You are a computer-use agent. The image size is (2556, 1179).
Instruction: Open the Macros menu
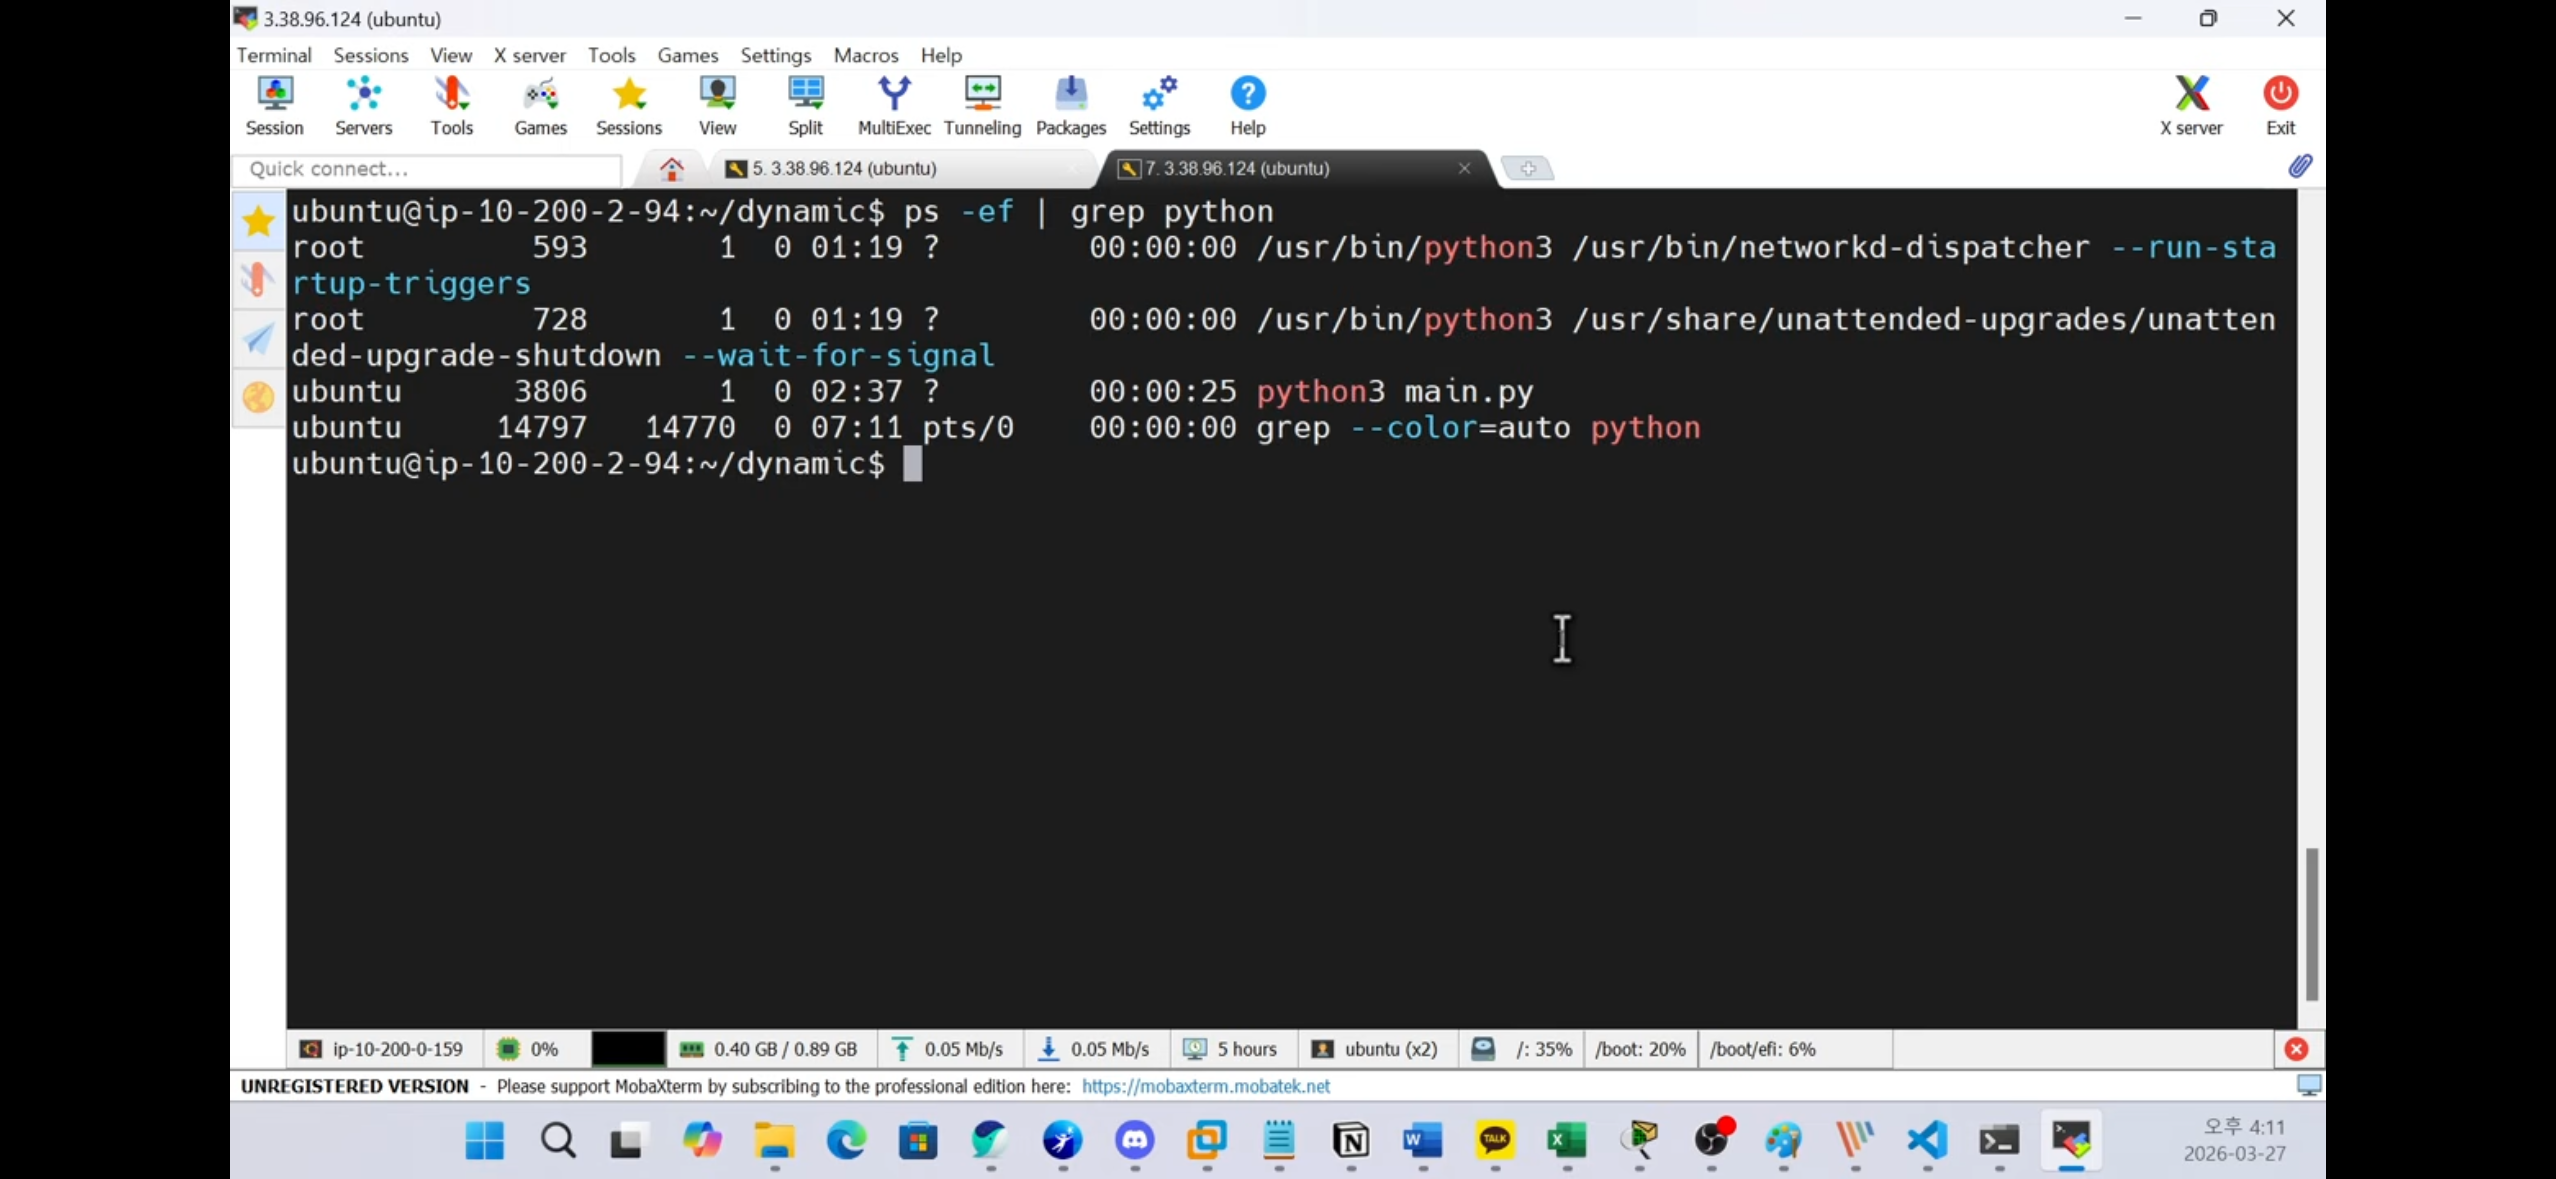coord(865,55)
